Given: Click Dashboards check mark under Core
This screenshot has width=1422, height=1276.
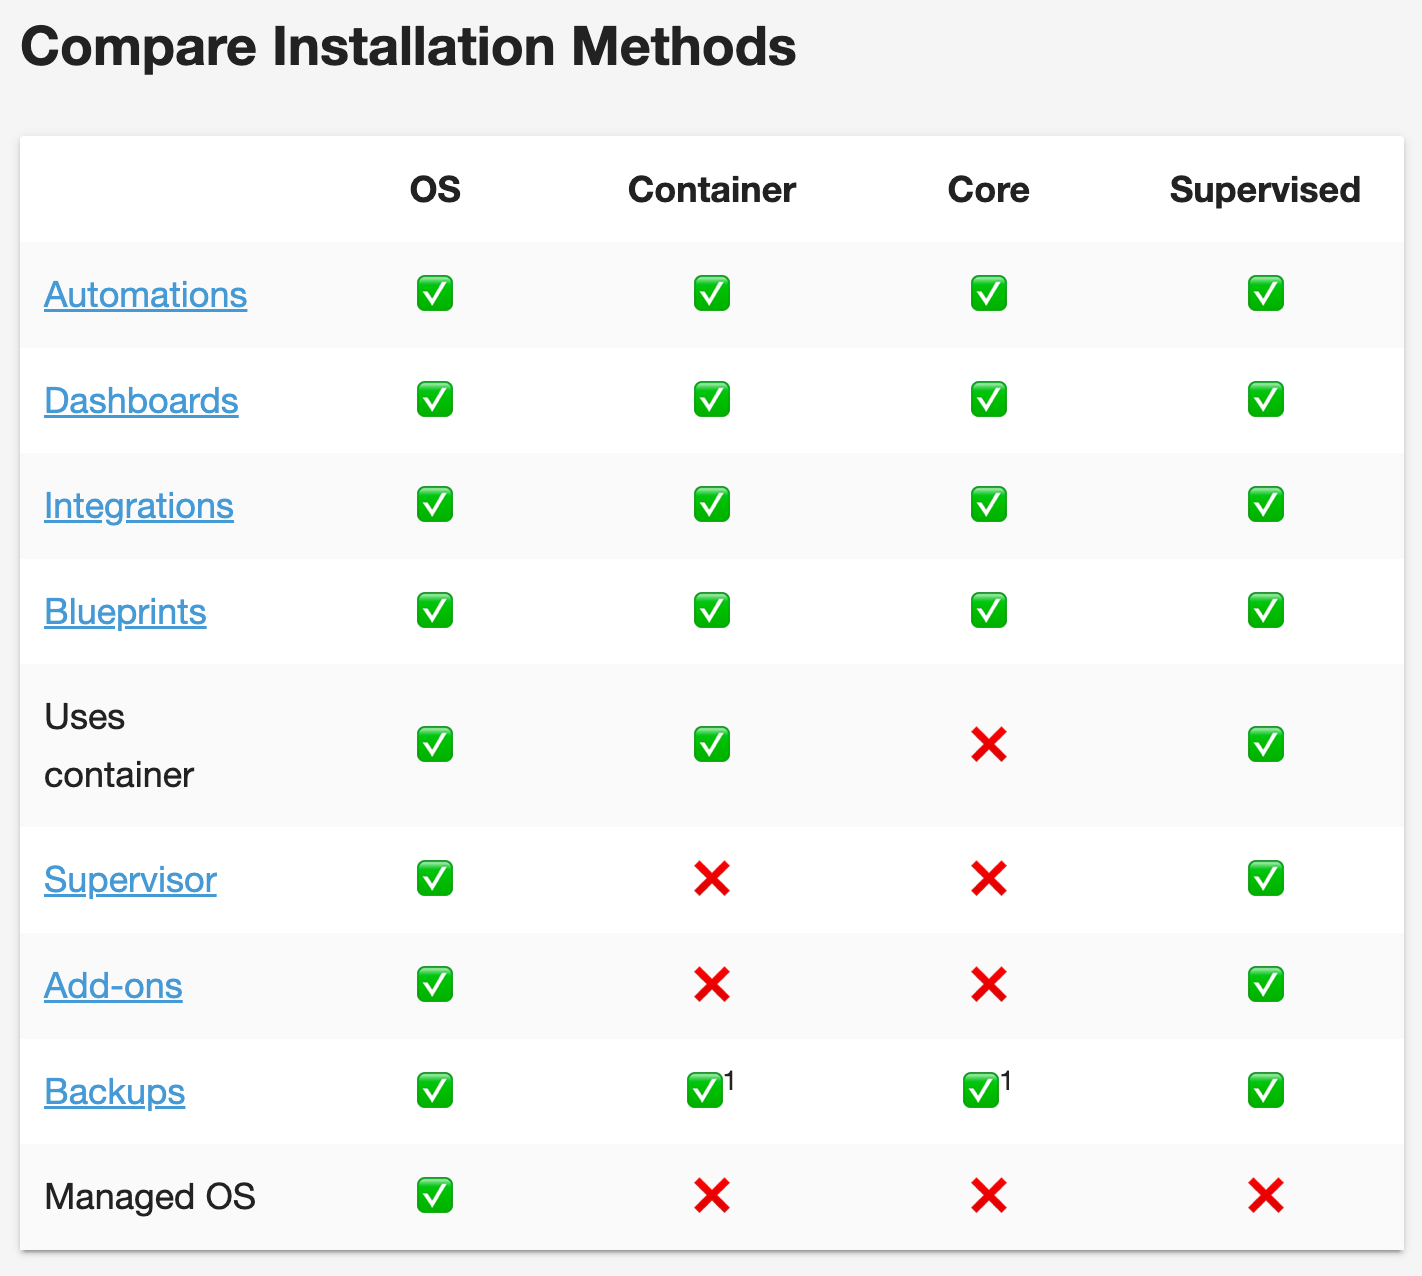Looking at the screenshot, I should click(x=989, y=400).
